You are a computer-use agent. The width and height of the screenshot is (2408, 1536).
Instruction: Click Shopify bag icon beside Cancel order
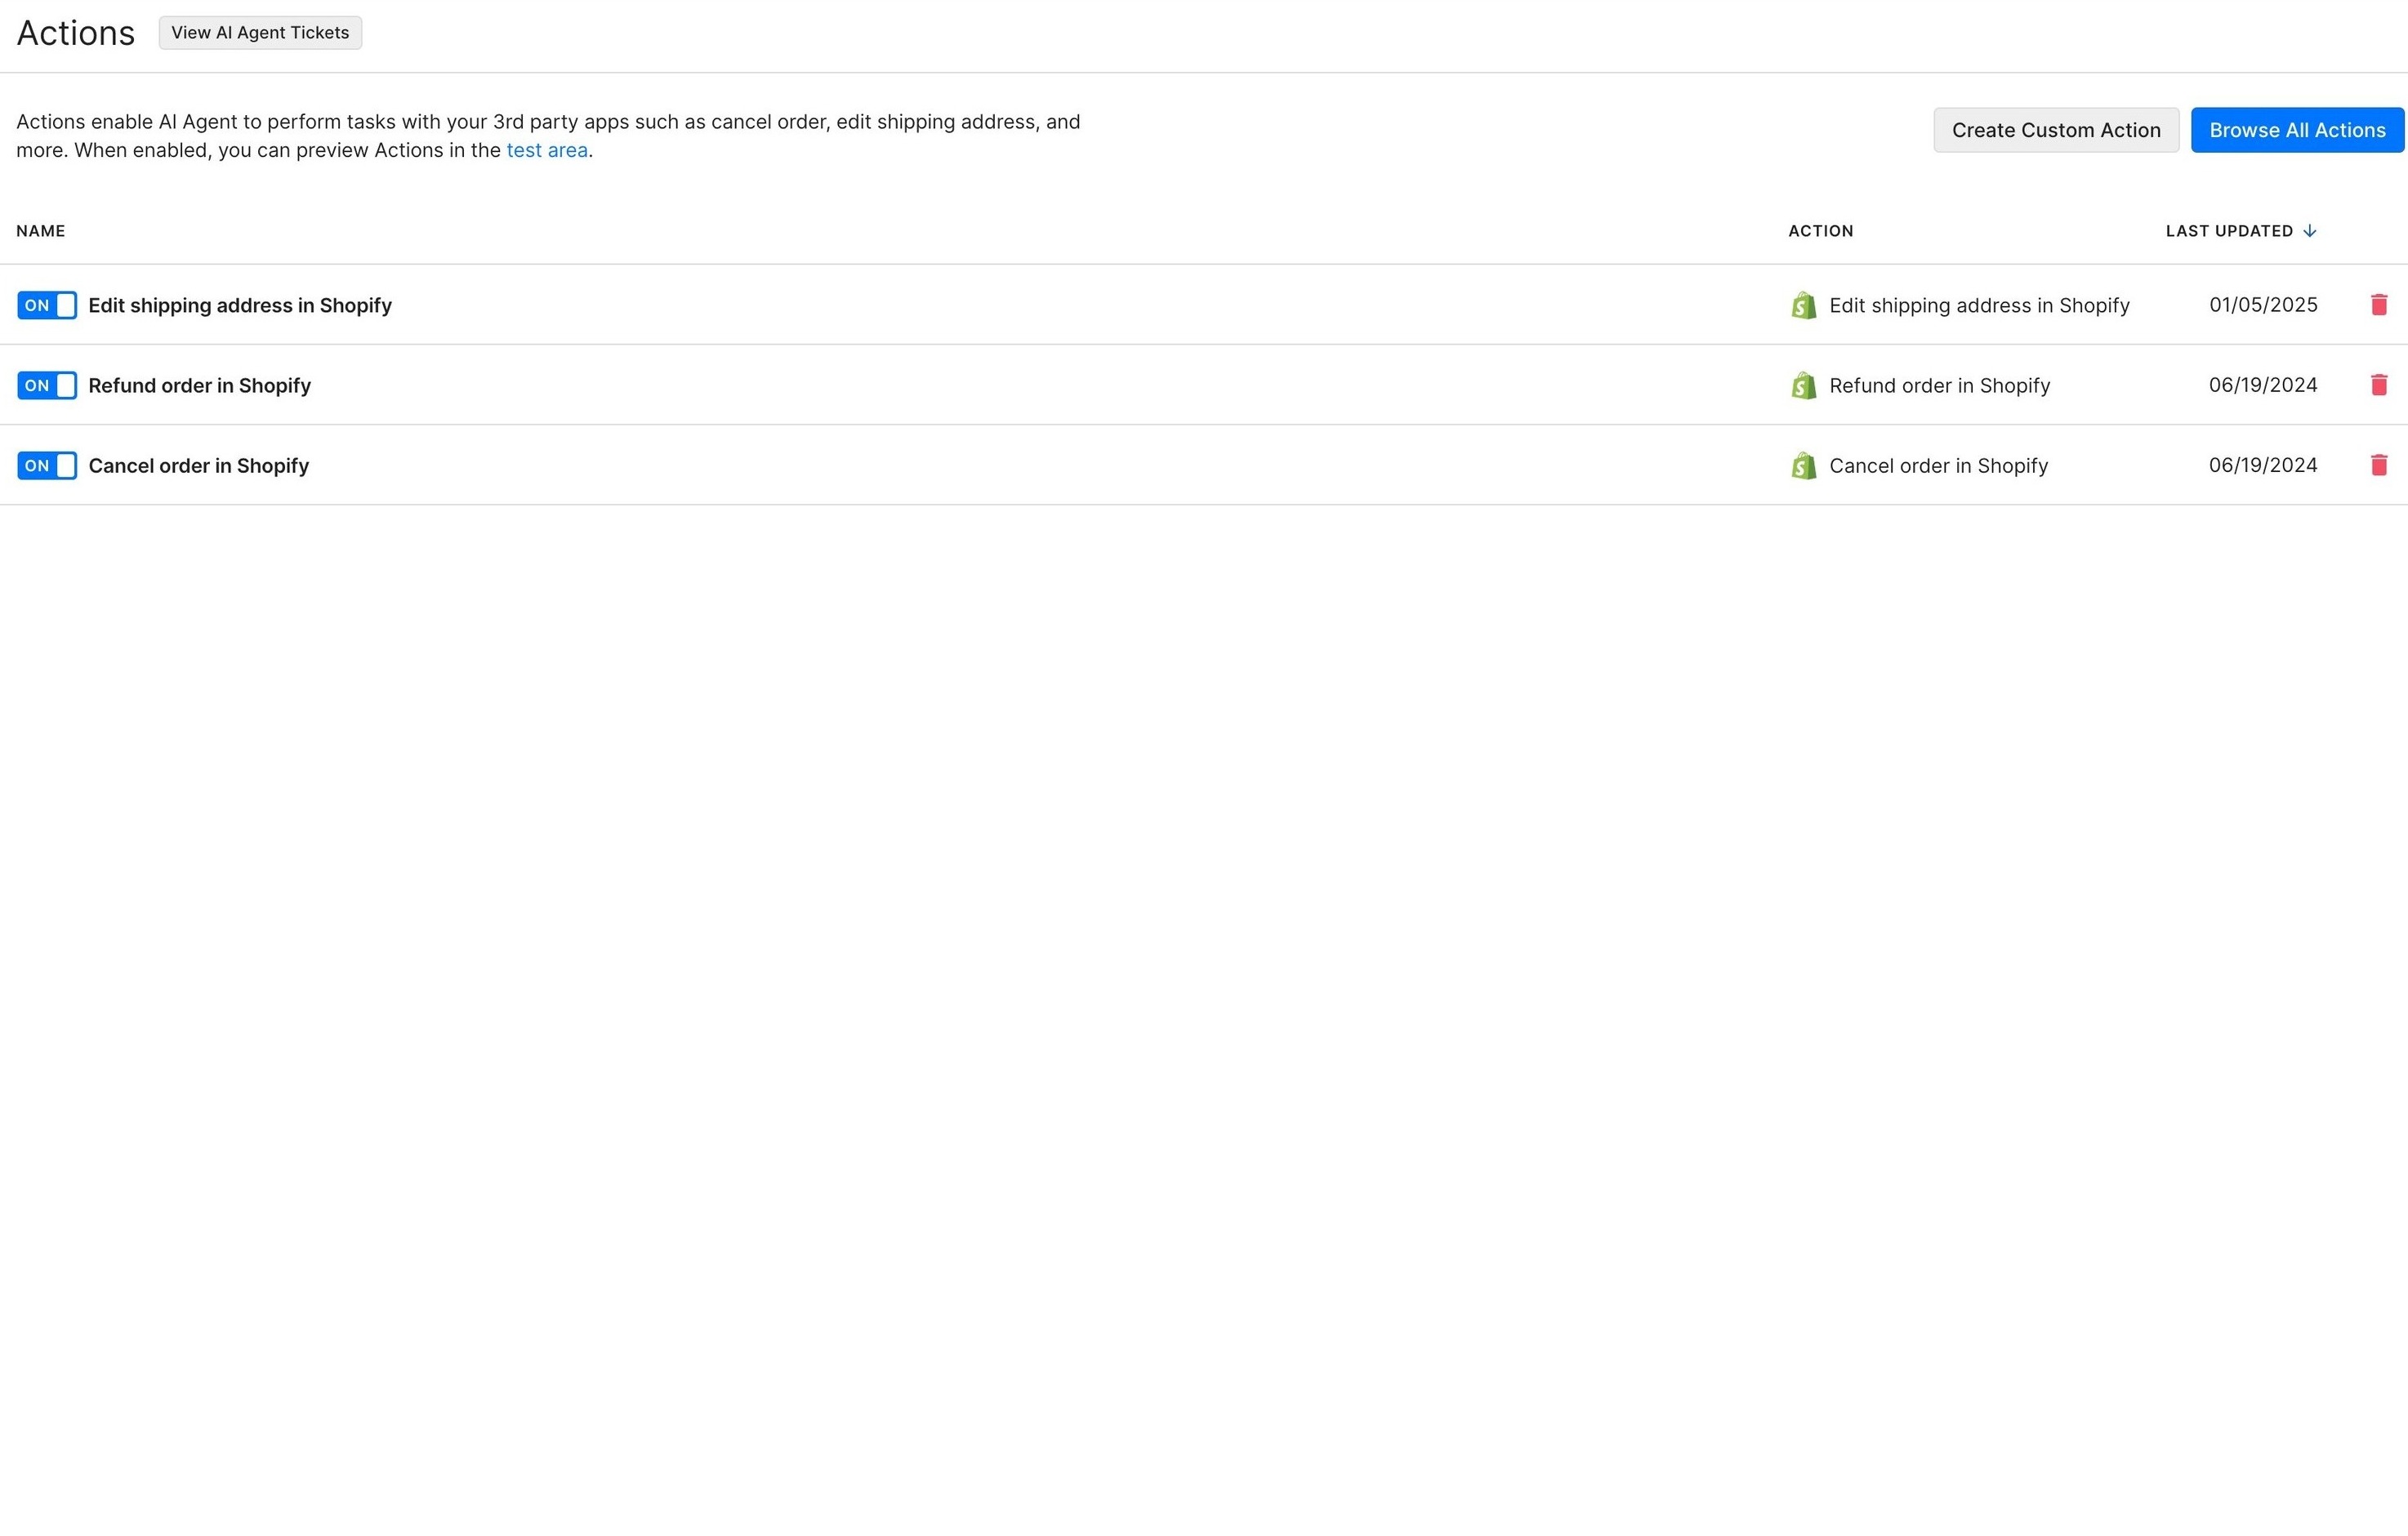pos(1803,465)
